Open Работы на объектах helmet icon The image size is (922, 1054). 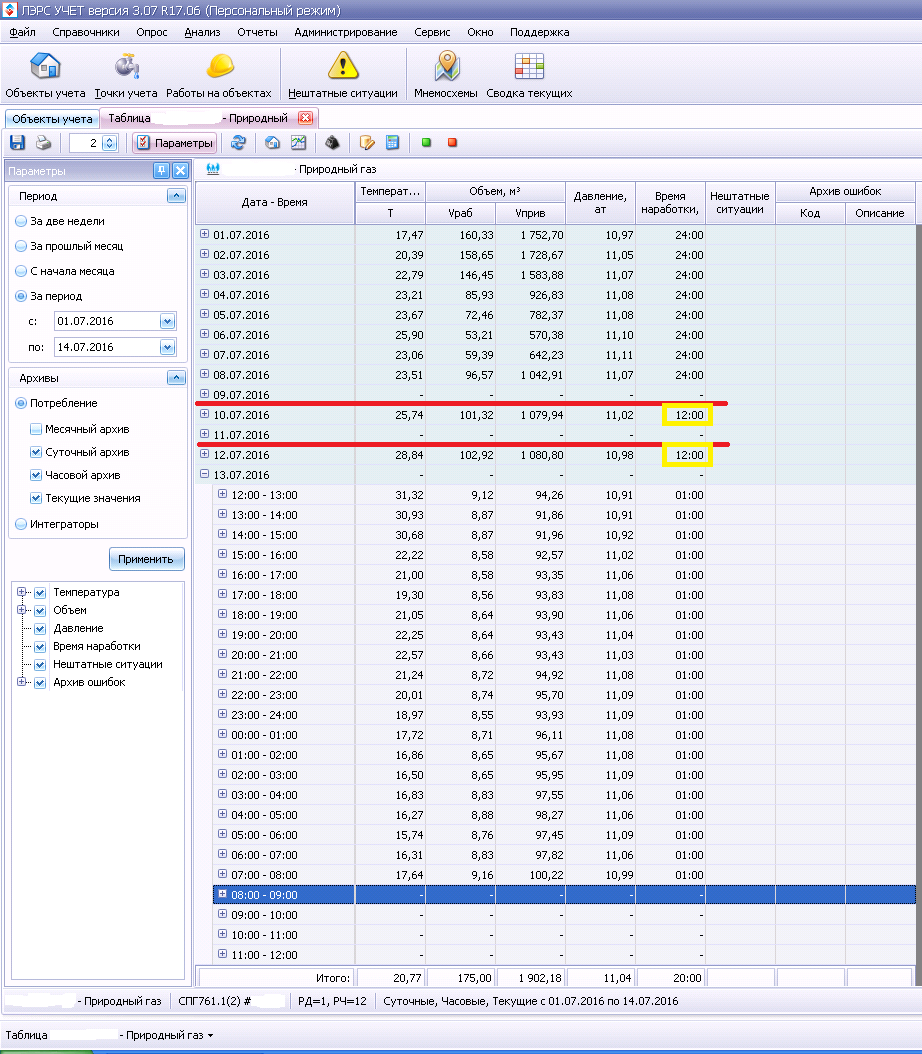220,66
